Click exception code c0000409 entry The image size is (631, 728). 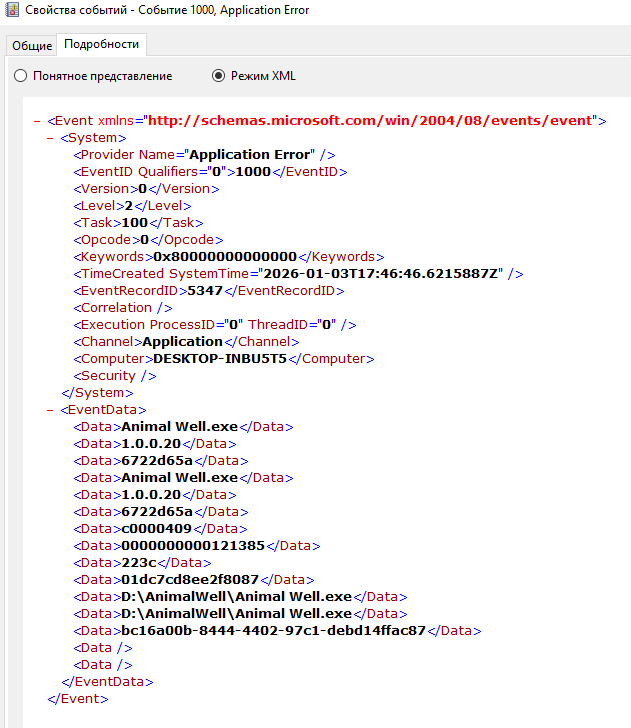[x=160, y=529]
